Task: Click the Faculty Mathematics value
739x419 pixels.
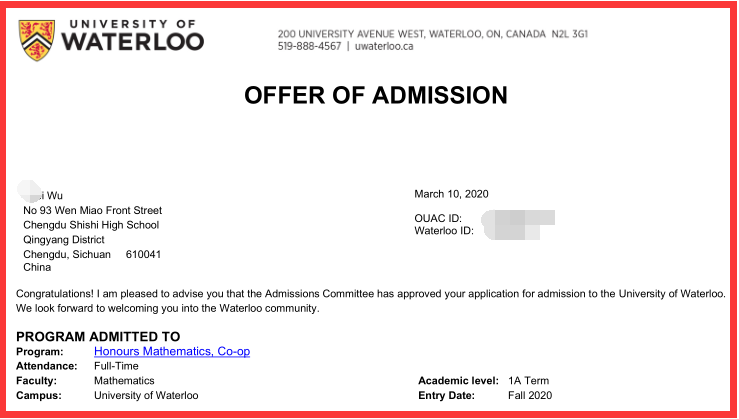Action: tap(124, 381)
